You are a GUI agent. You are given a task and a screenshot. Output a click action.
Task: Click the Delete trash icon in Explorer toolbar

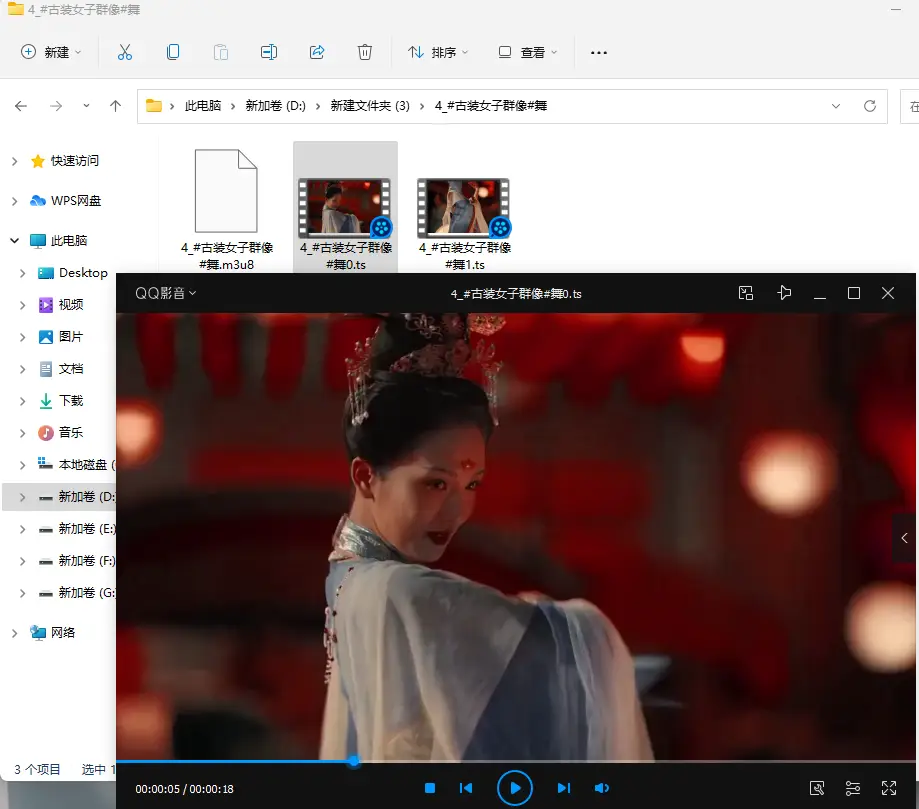coord(365,52)
